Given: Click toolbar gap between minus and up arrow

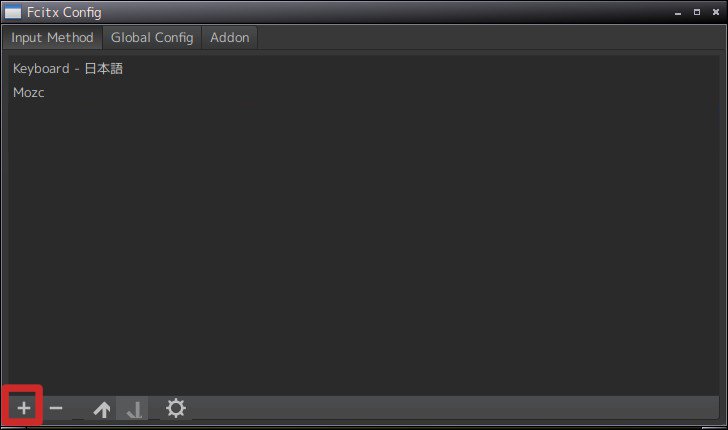Looking at the screenshot, I should (78, 408).
